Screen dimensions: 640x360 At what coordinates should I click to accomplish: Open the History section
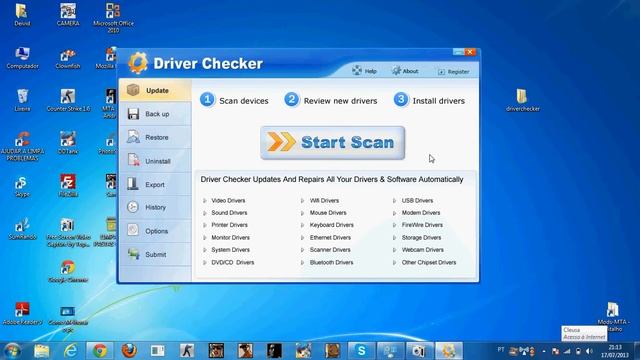[x=155, y=207]
